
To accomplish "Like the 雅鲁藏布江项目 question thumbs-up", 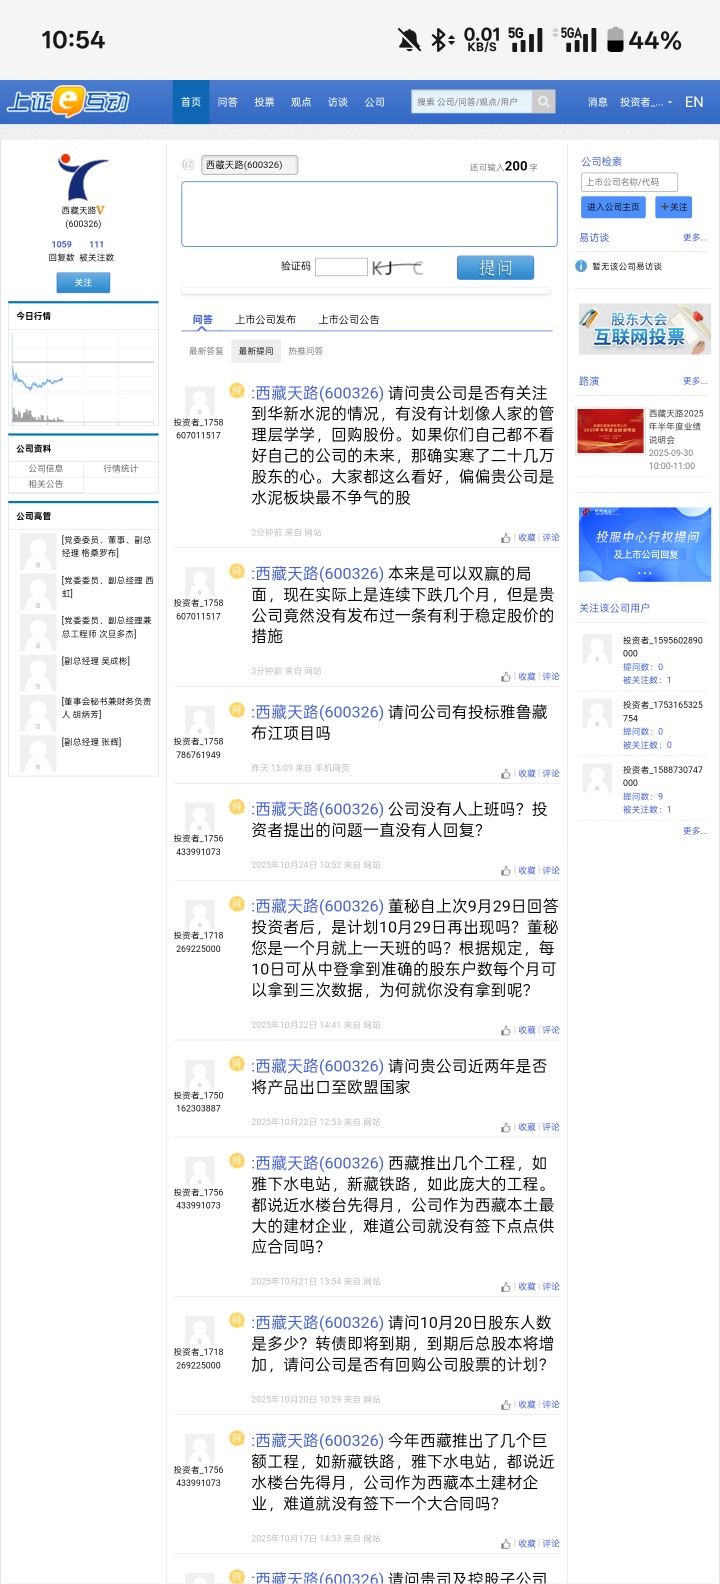I will (x=506, y=774).
